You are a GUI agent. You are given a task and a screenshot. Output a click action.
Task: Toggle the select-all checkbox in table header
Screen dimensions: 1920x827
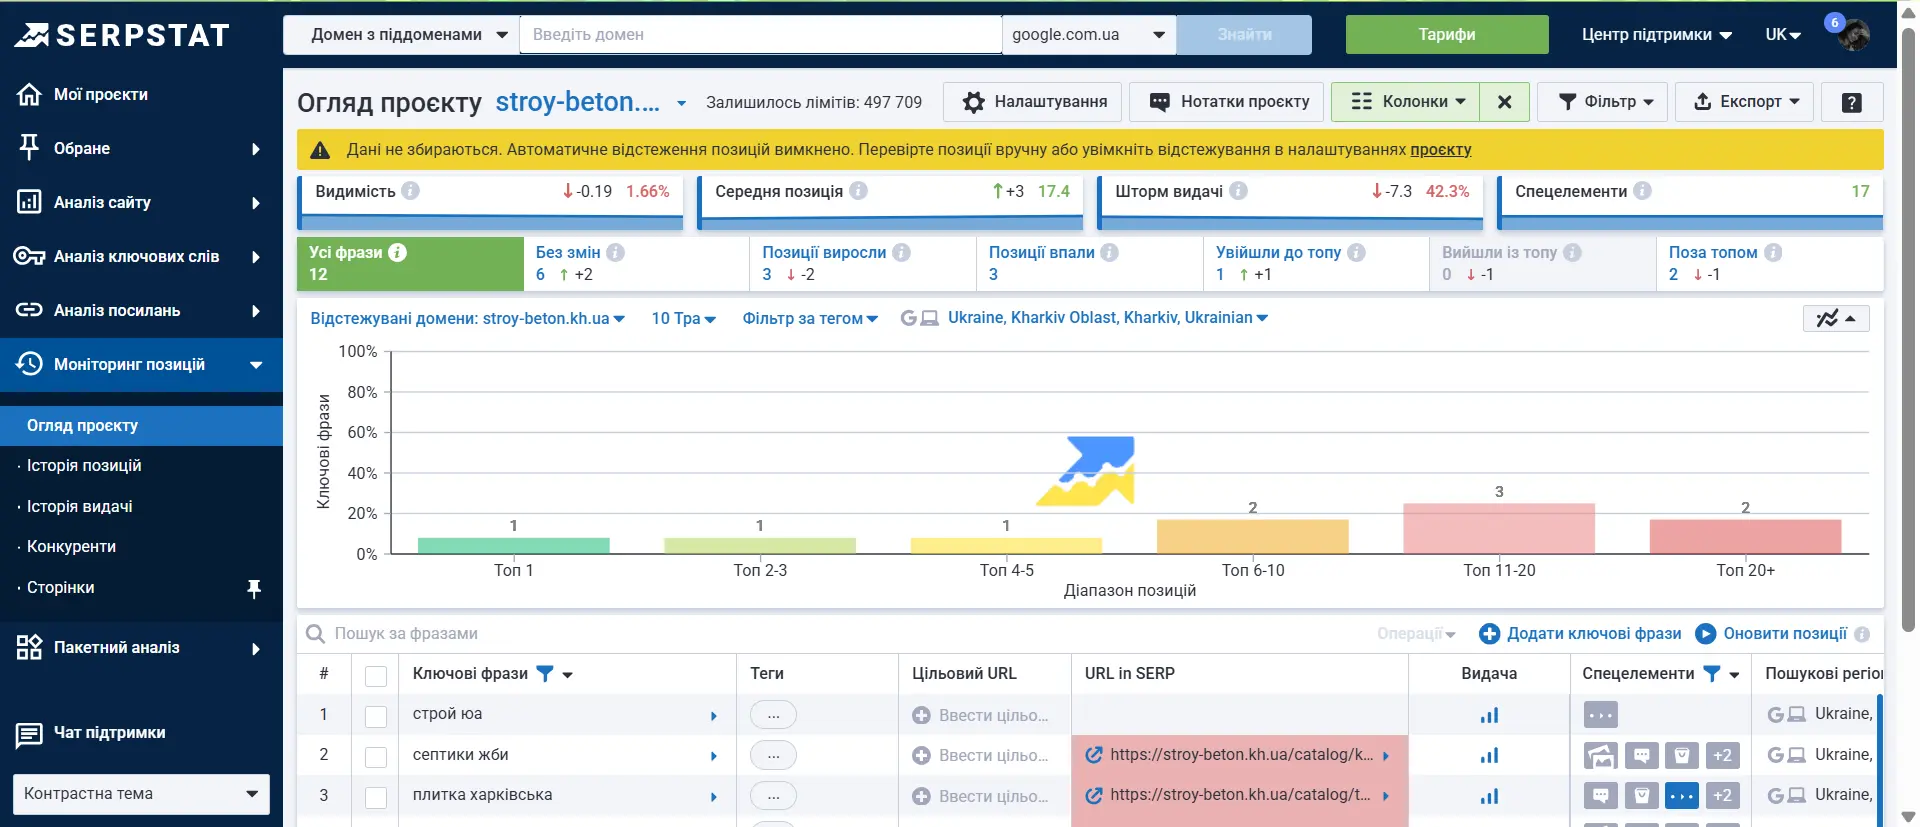tap(376, 676)
